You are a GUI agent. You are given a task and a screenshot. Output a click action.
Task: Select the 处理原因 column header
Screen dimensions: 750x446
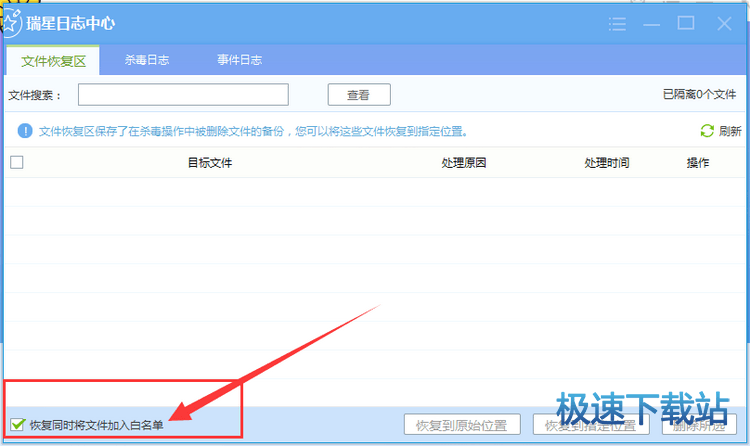coord(463,163)
